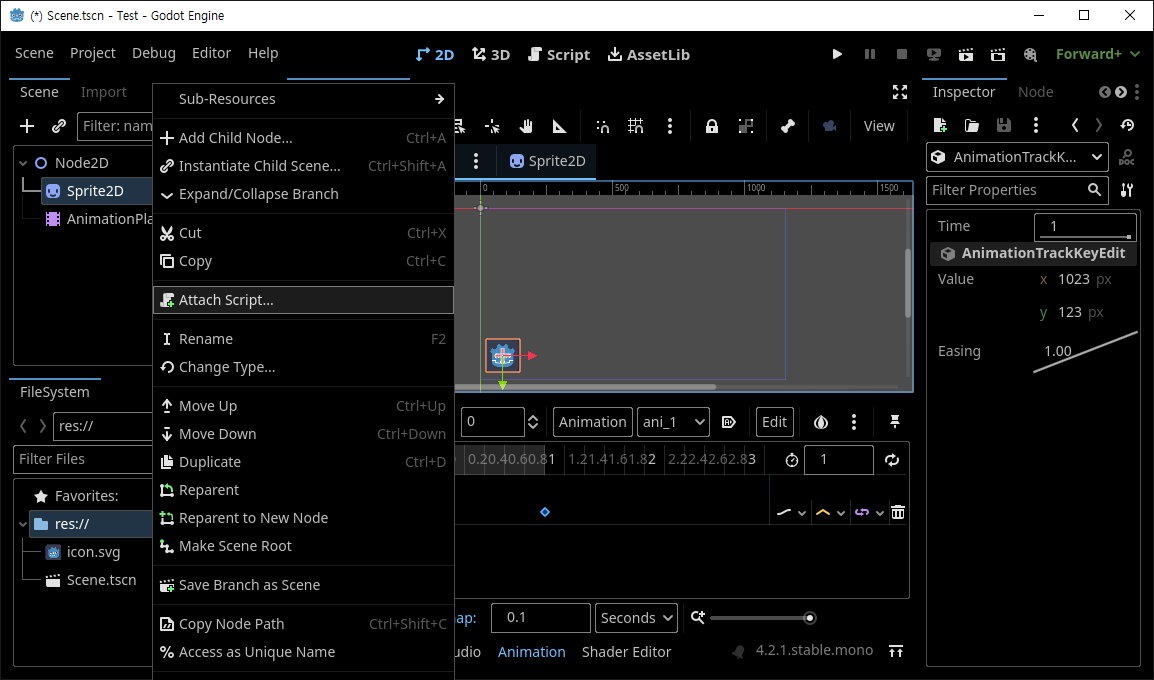Open object history clock icon in Inspector
The width and height of the screenshot is (1154, 680).
point(1127,125)
